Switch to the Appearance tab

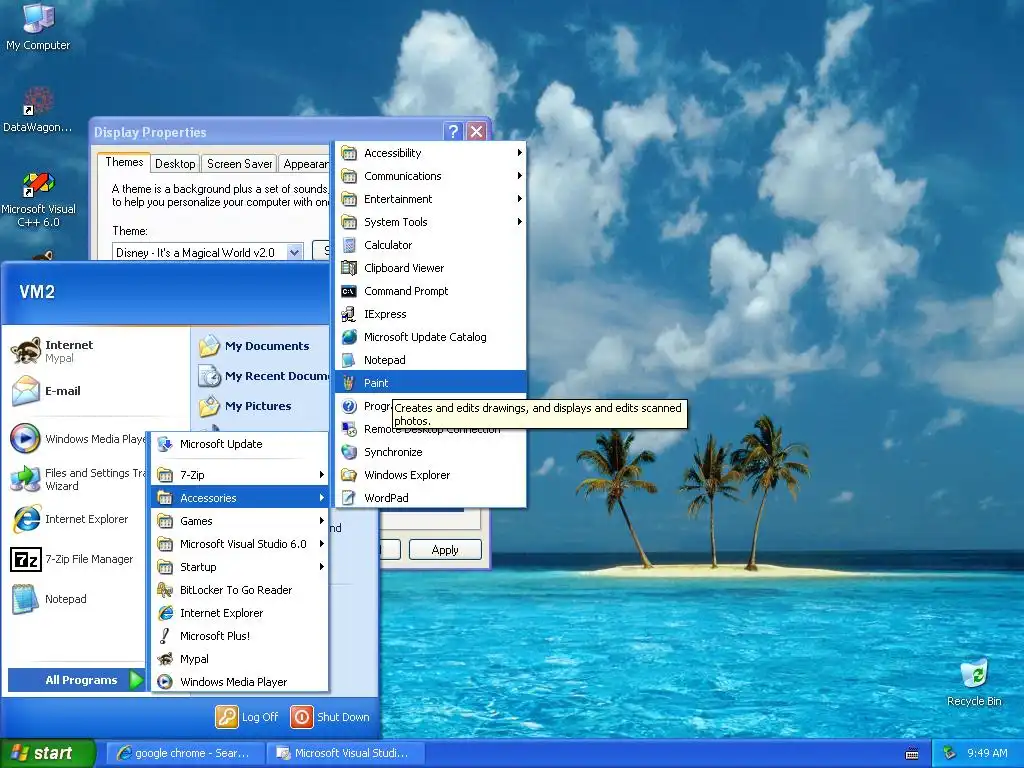coord(305,164)
